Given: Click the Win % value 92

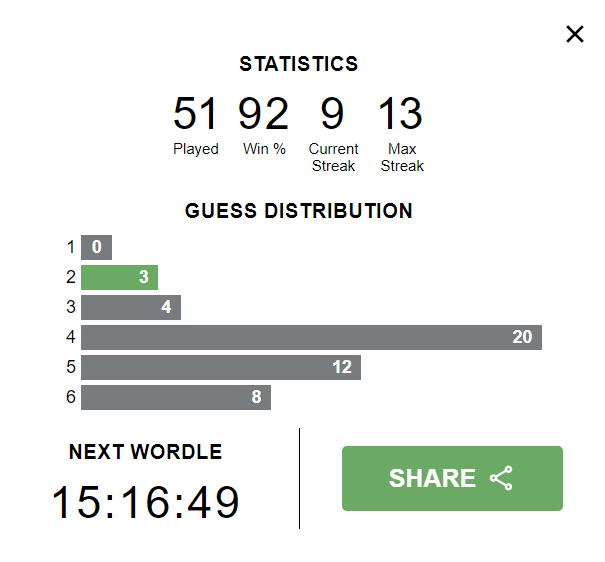Looking at the screenshot, I should [x=264, y=114].
